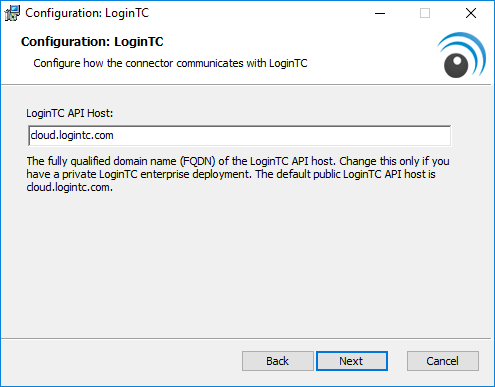Click the greyed-out maximize button

(x=425, y=13)
